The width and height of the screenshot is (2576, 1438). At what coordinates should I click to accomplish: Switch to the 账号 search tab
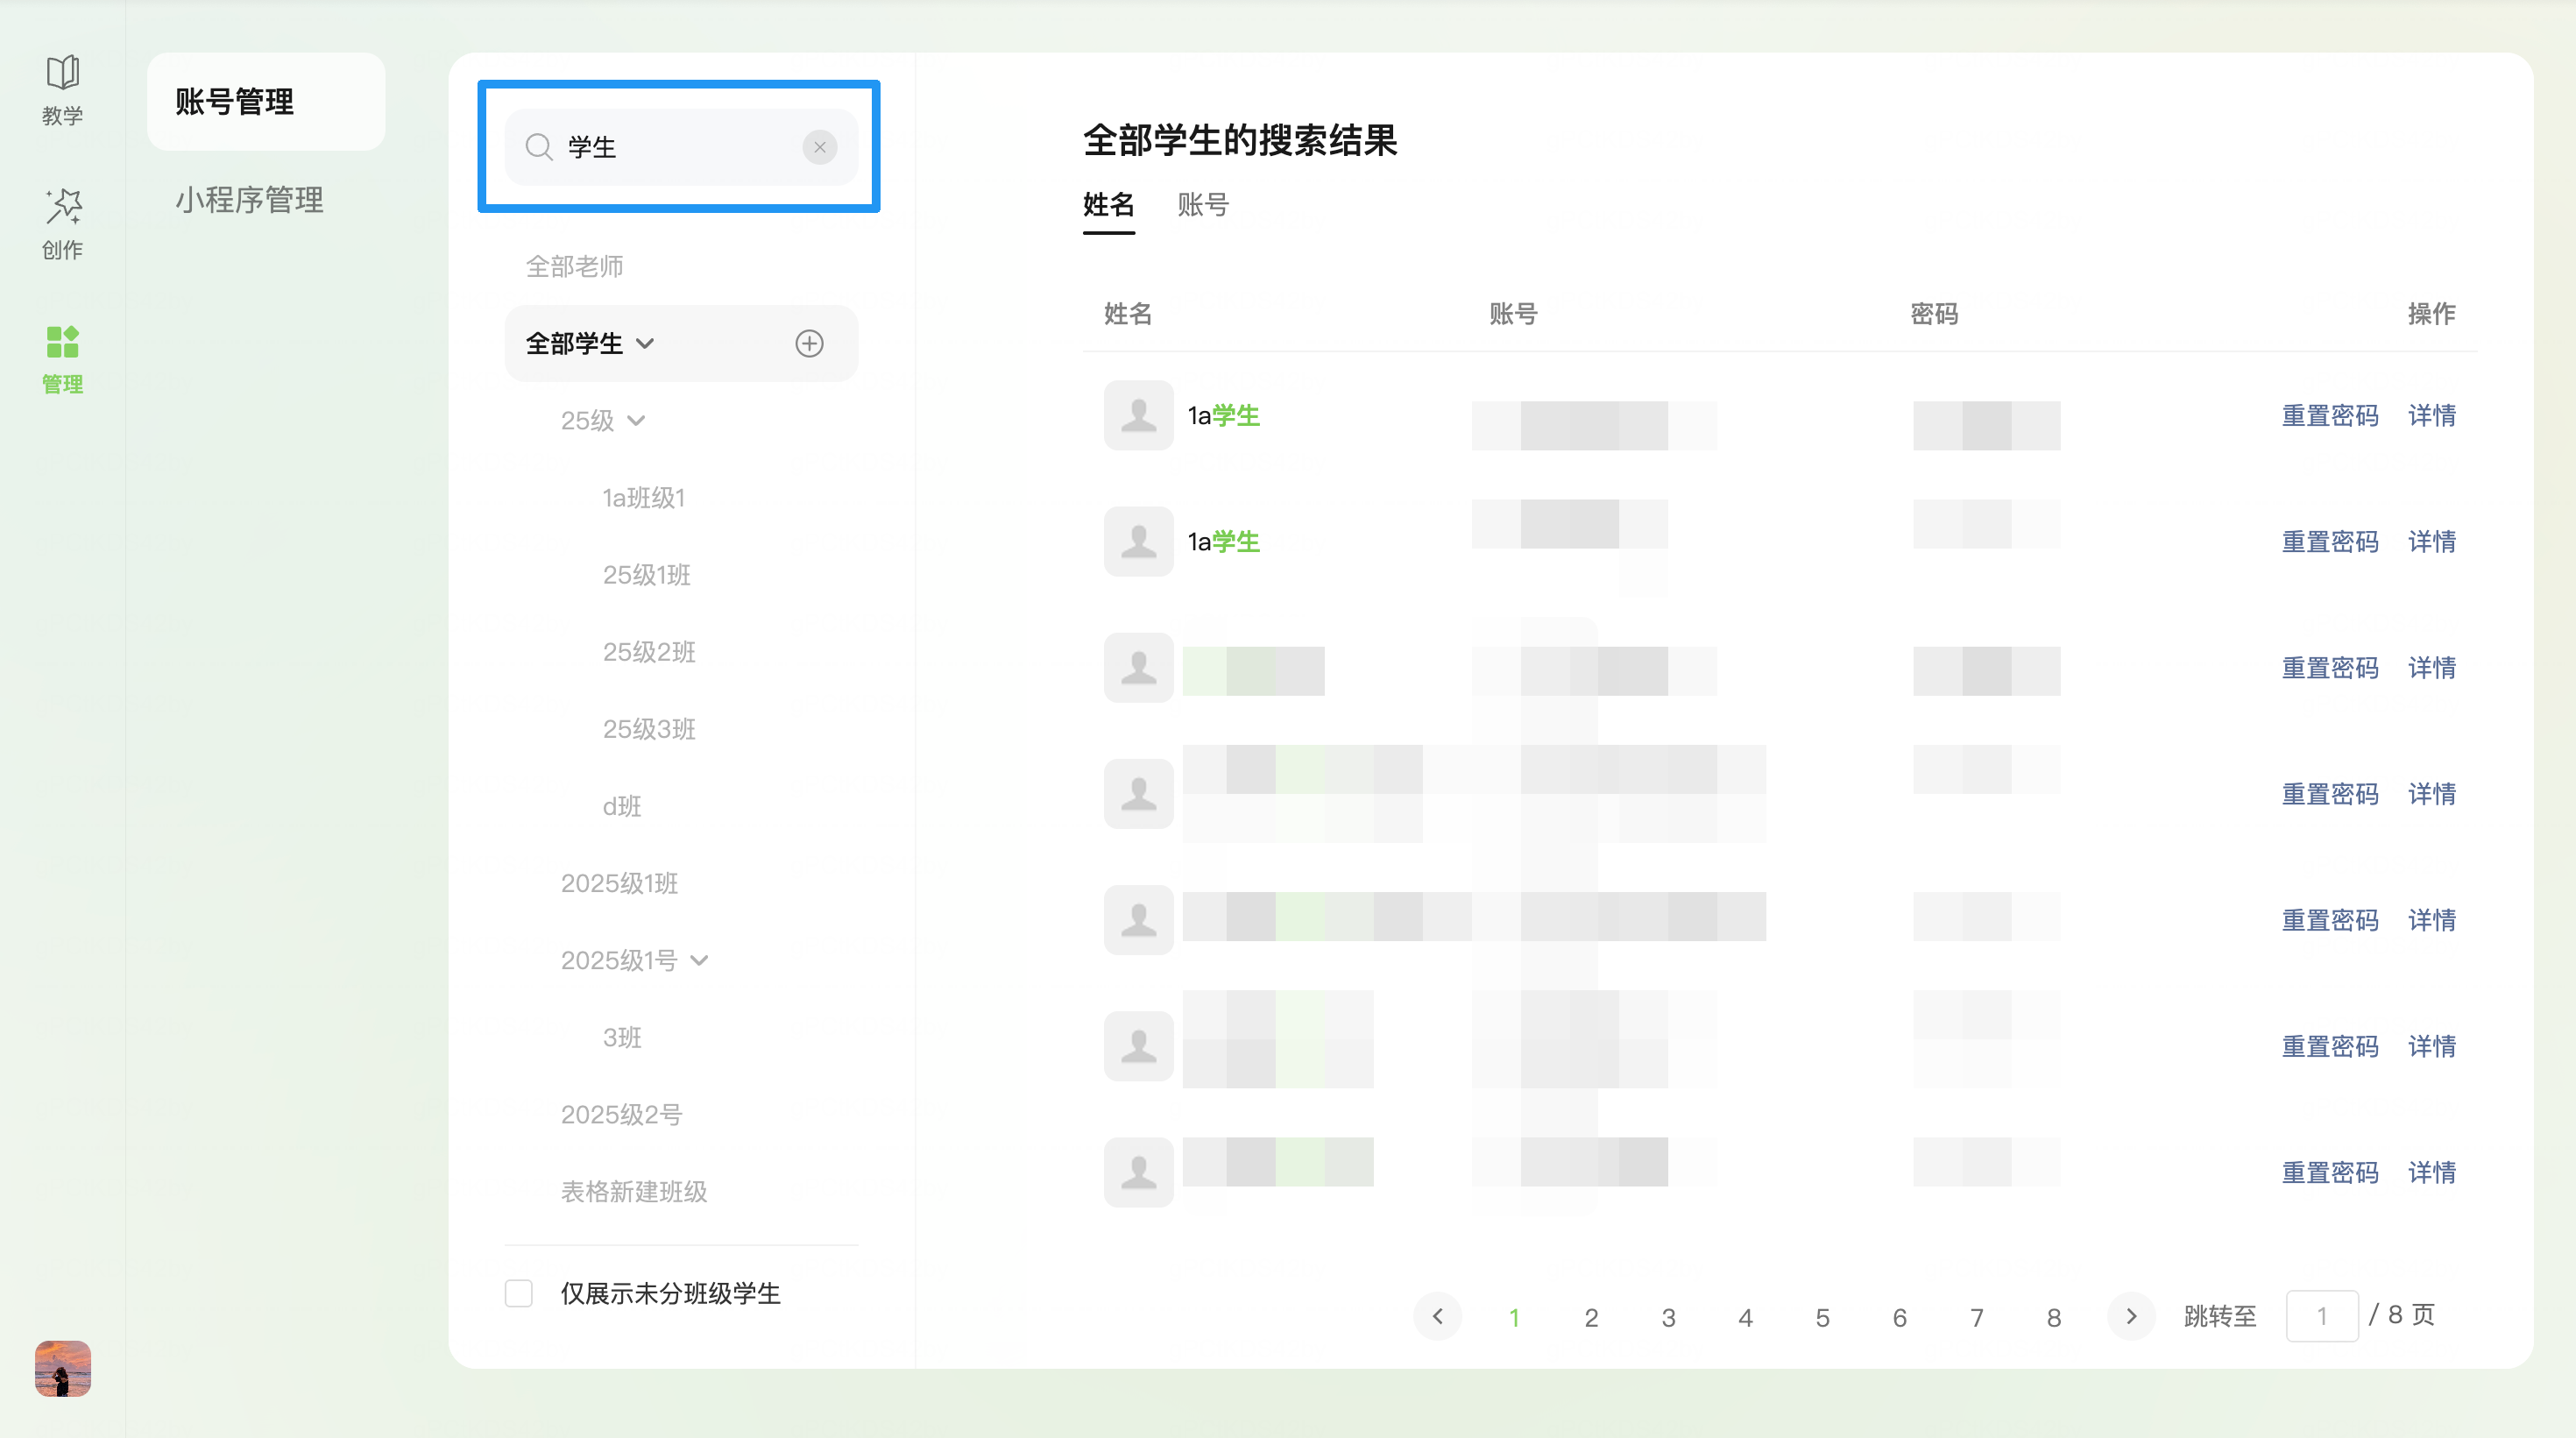pyautogui.click(x=1202, y=205)
